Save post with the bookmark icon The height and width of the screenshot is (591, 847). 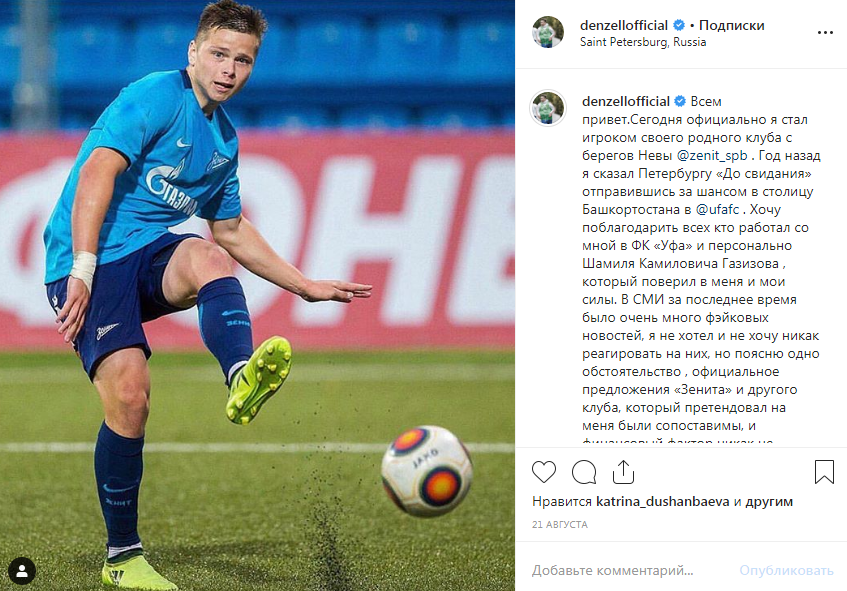[824, 472]
